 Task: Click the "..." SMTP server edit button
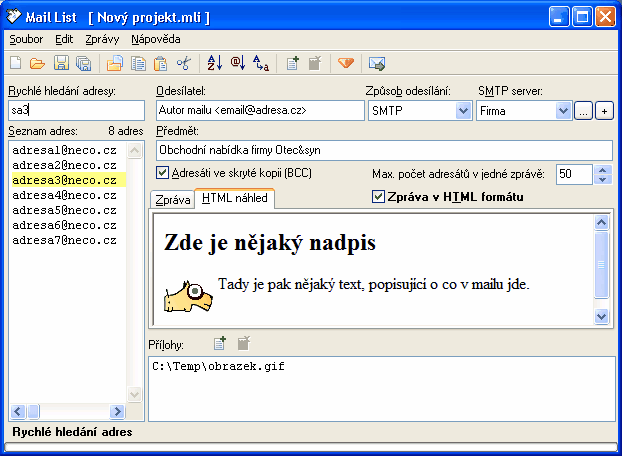[583, 111]
